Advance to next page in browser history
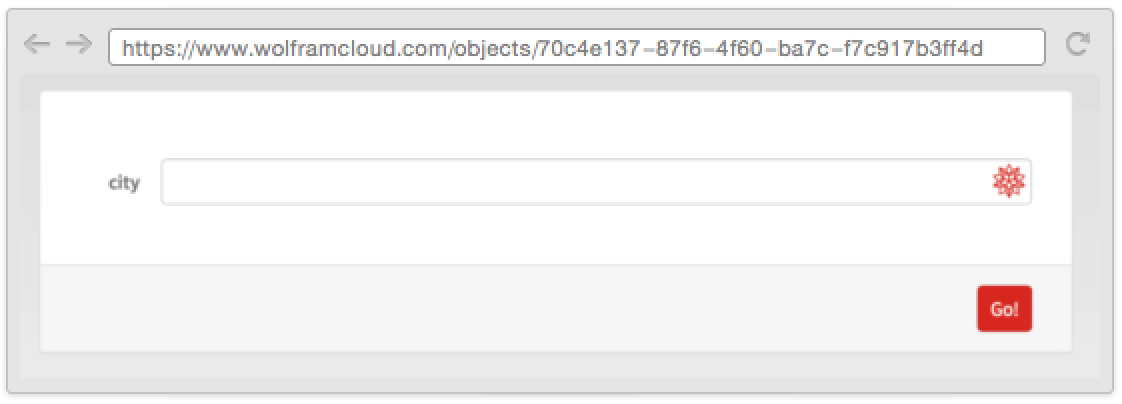 (79, 45)
